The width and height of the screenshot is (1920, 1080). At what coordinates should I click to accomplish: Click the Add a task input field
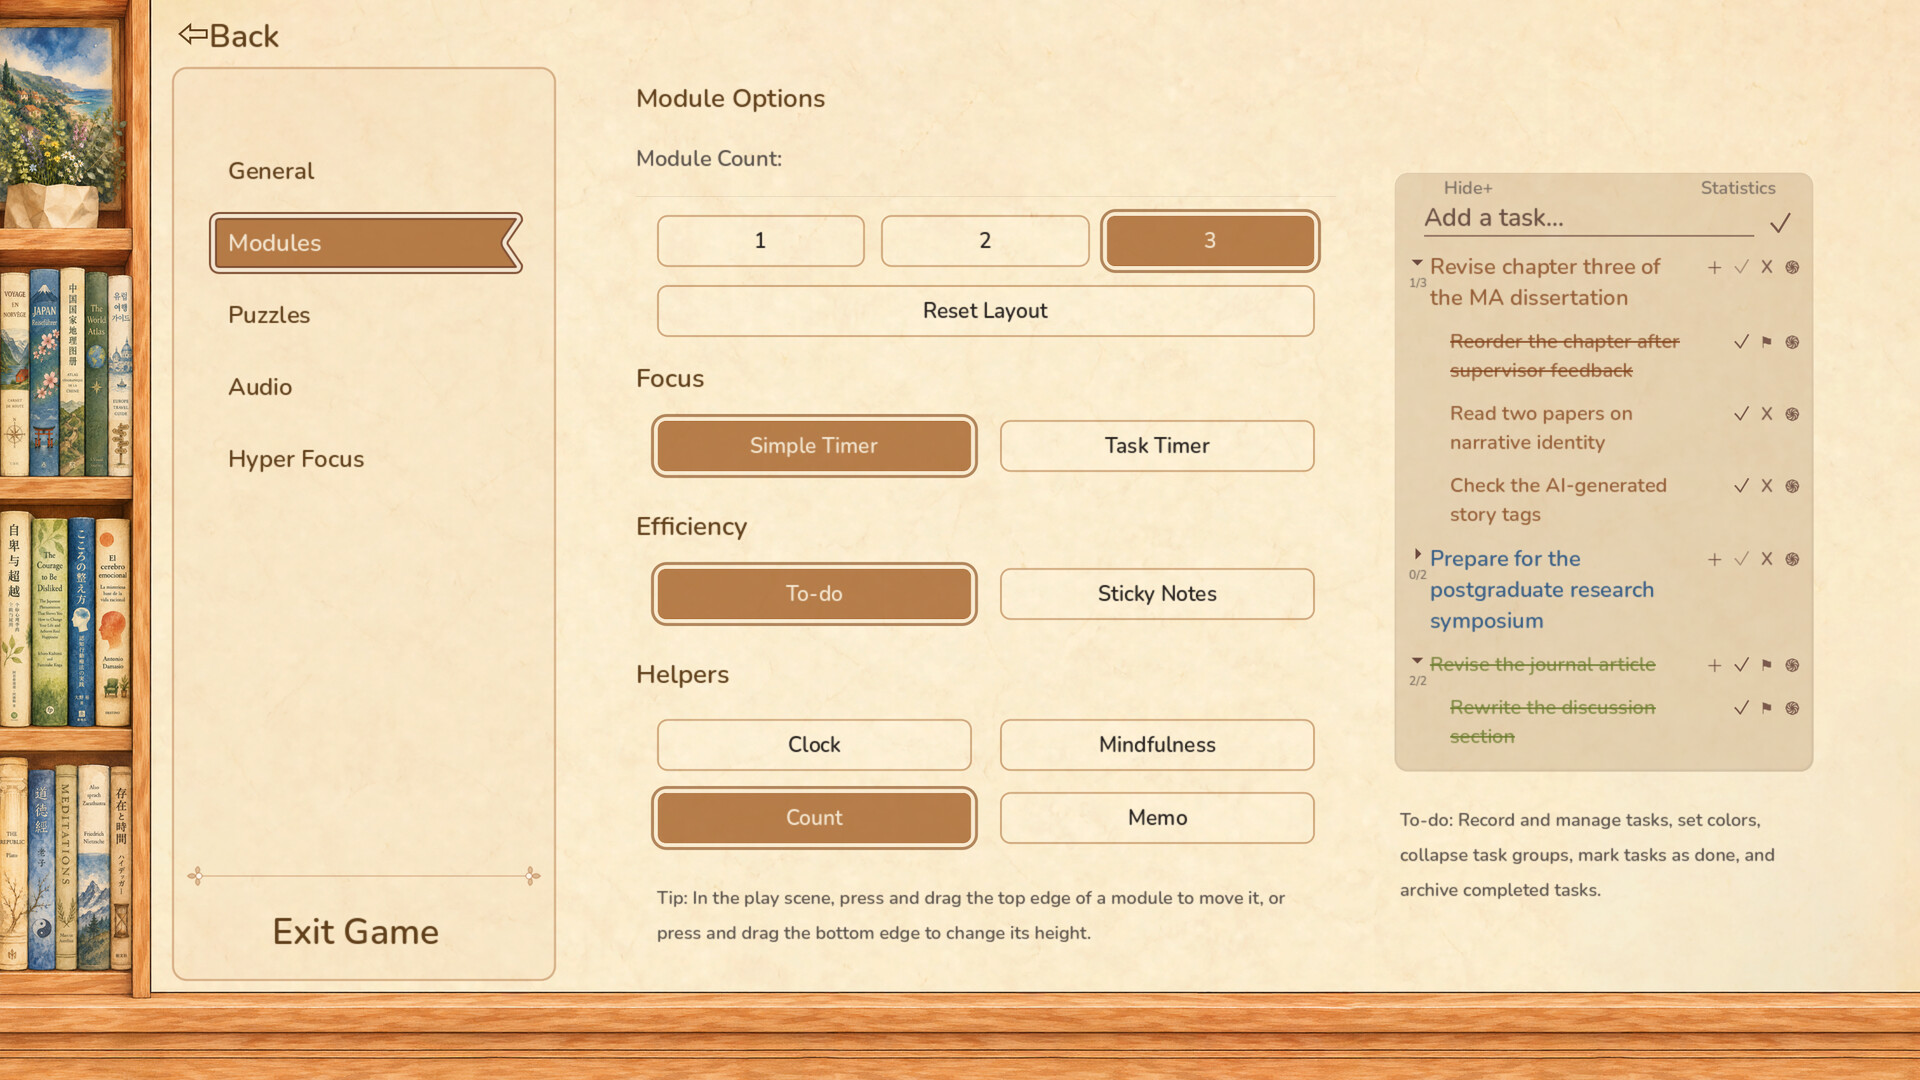point(1588,219)
